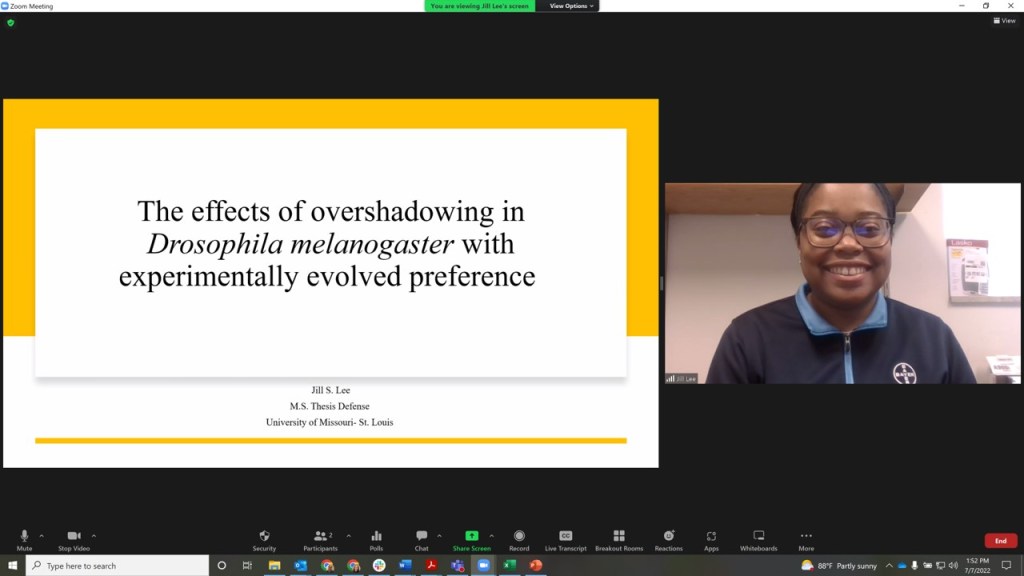This screenshot has height=576, width=1024.
Task: Mute the microphone in Zoom toolbar
Action: [24, 538]
